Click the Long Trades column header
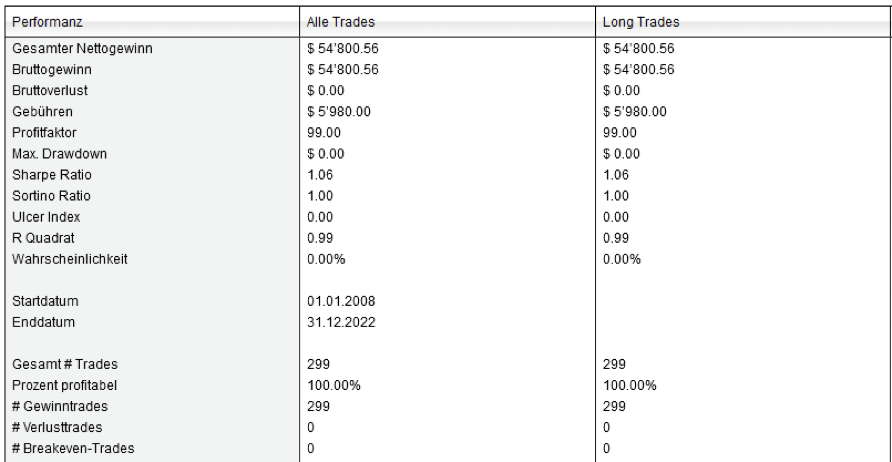Image resolution: width=892 pixels, height=462 pixels. click(x=636, y=21)
